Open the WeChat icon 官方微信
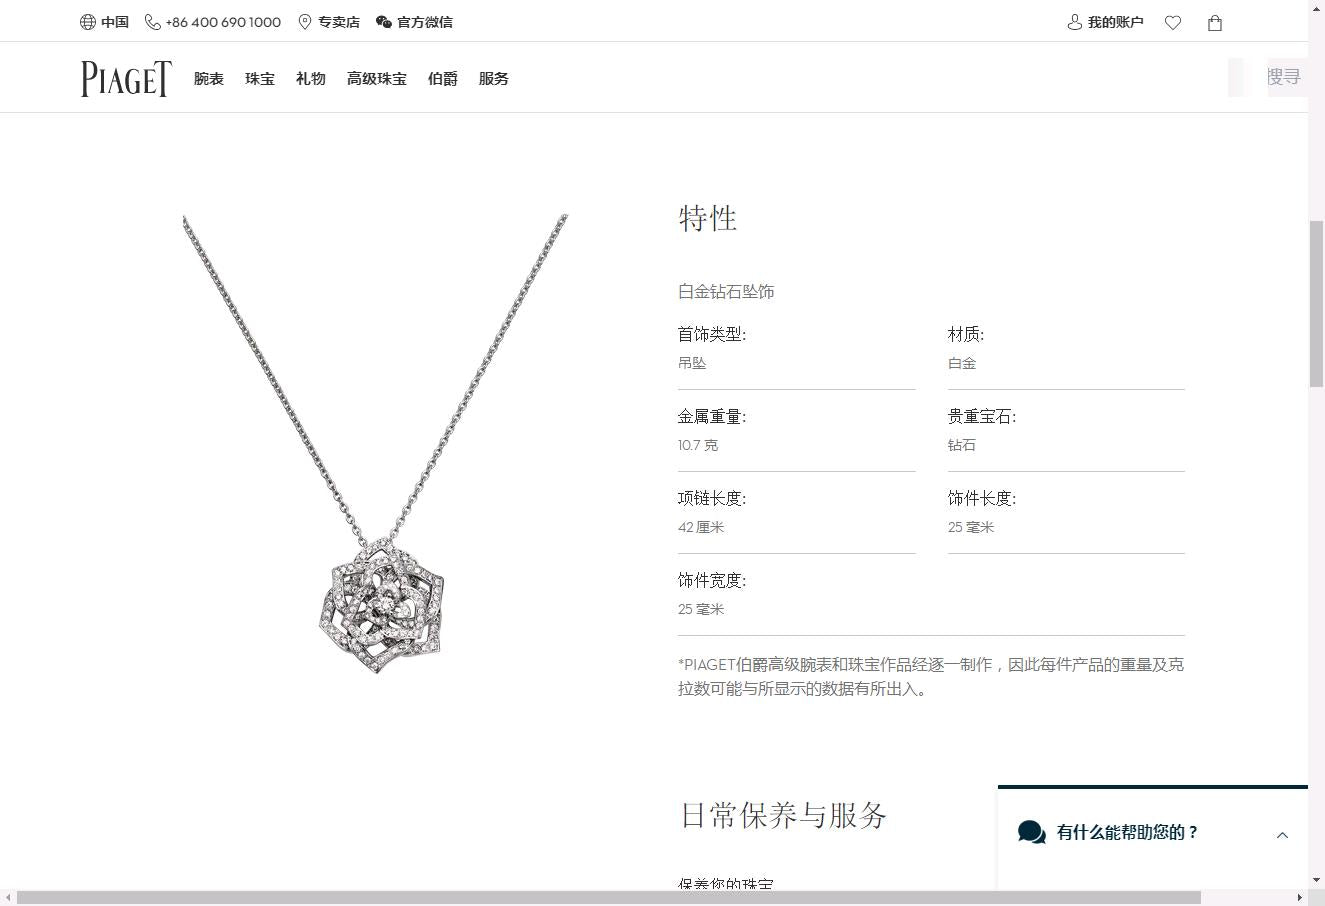This screenshot has height=906, width=1325. pyautogui.click(x=384, y=22)
